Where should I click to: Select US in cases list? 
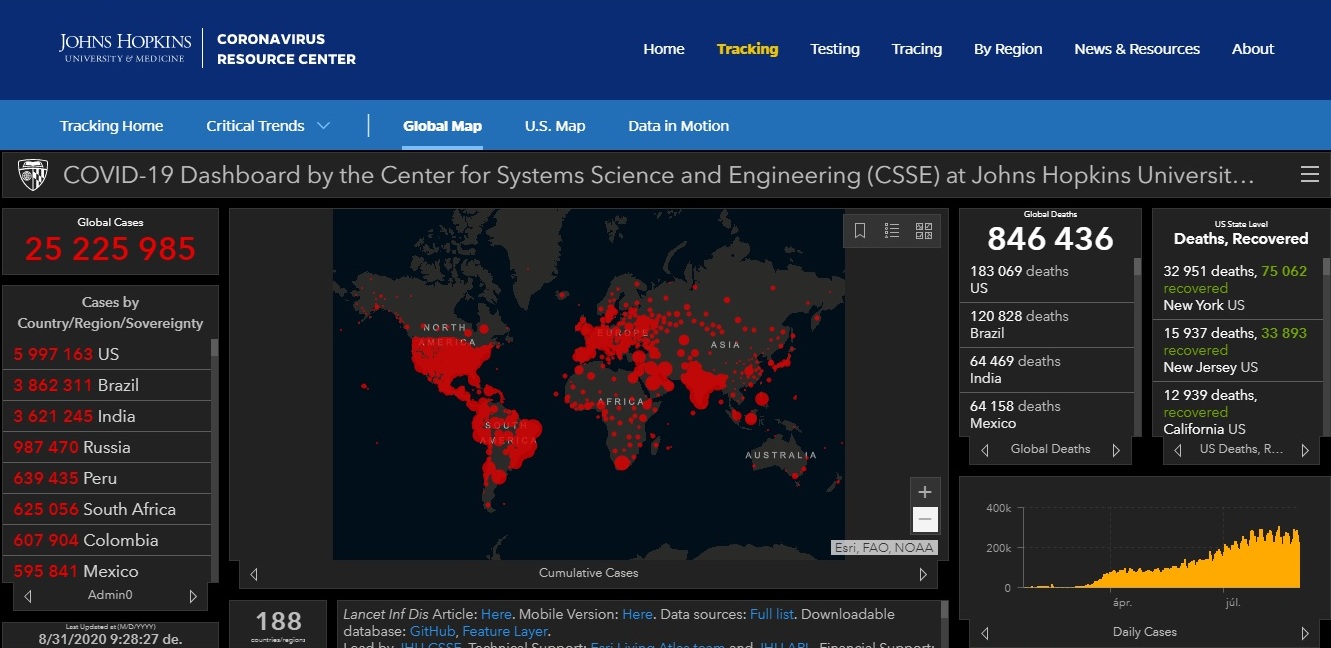point(106,354)
